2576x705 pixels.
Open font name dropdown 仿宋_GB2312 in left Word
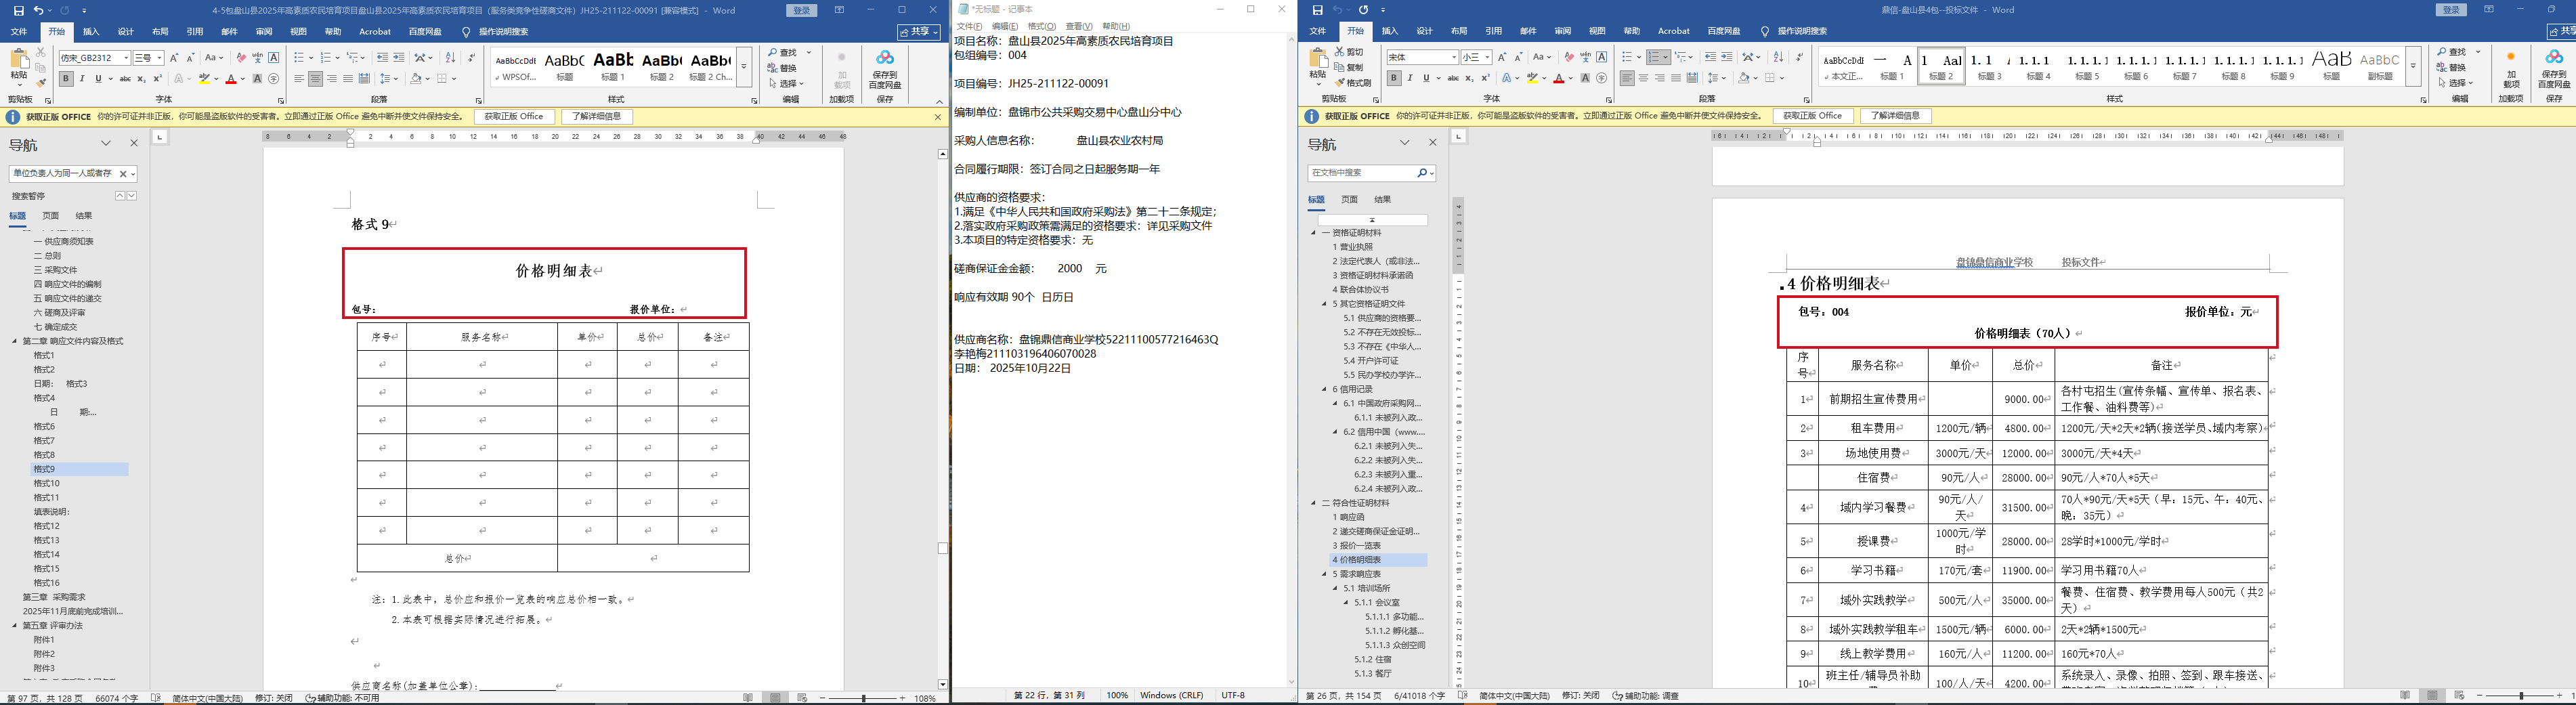[126, 58]
